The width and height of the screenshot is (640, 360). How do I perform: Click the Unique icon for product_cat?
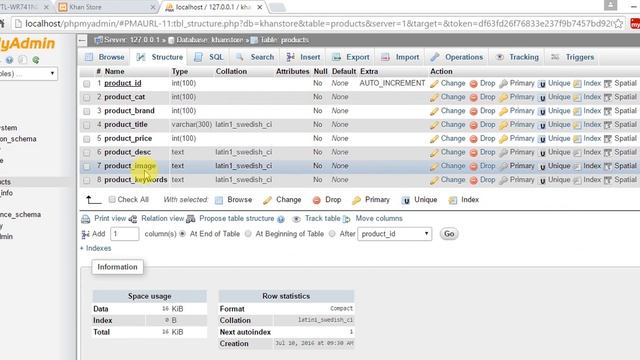[x=542, y=98]
